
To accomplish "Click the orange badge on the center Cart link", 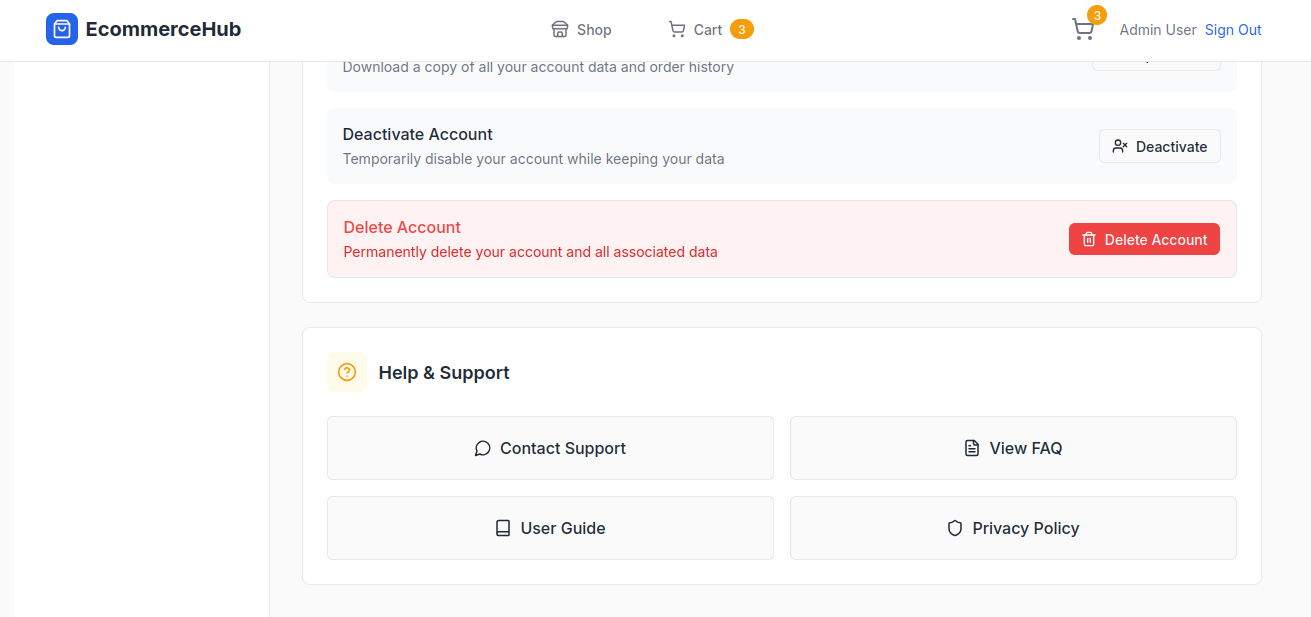I will (x=741, y=29).
